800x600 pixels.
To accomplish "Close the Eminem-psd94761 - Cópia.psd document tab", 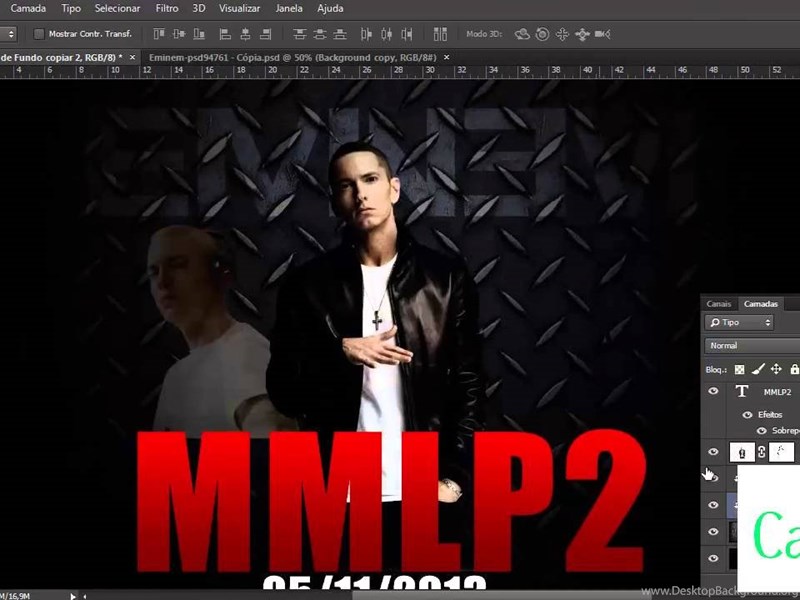I will [446, 58].
